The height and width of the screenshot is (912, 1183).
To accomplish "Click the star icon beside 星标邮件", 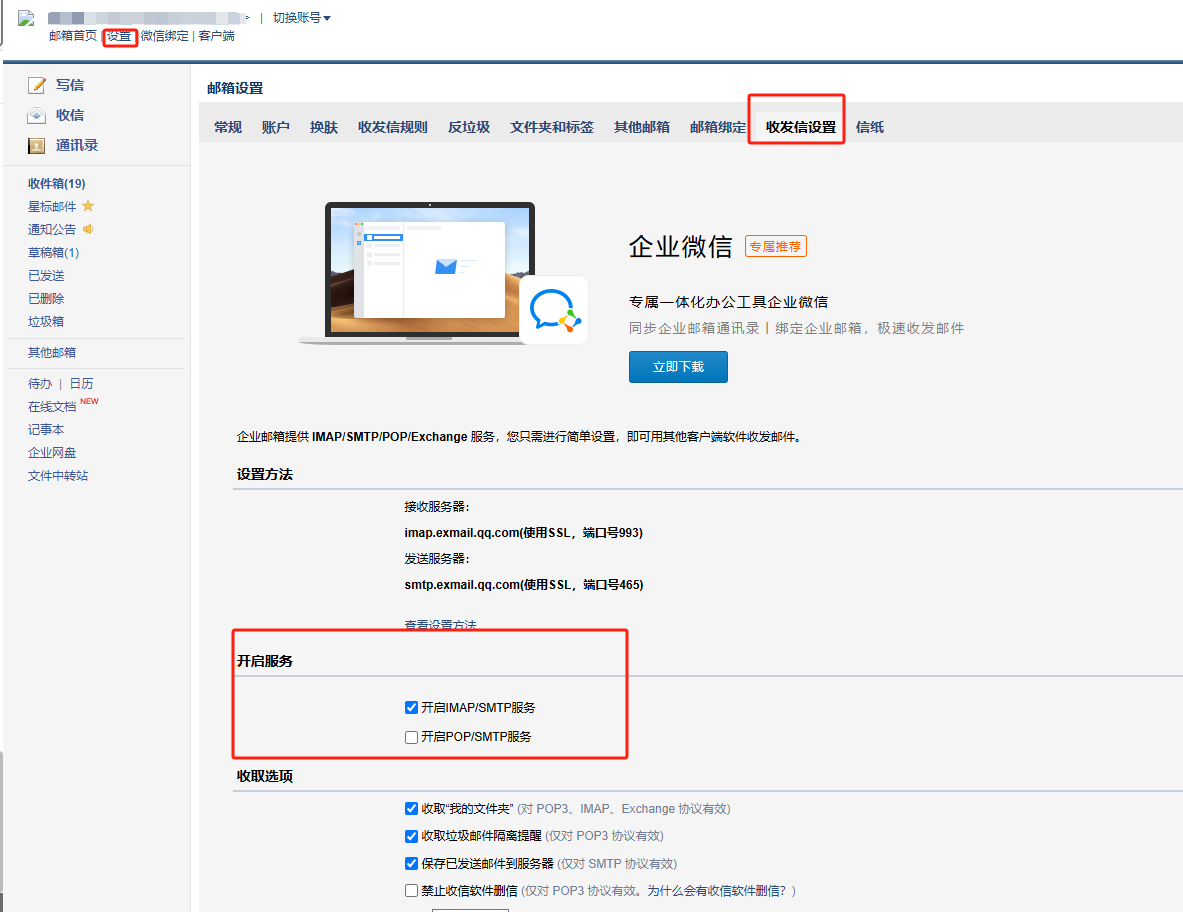I will (x=88, y=206).
